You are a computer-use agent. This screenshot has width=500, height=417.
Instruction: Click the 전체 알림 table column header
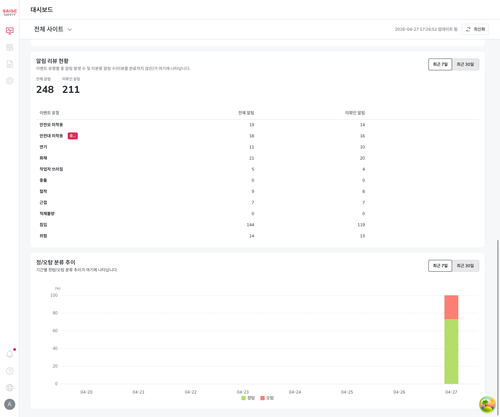[246, 113]
